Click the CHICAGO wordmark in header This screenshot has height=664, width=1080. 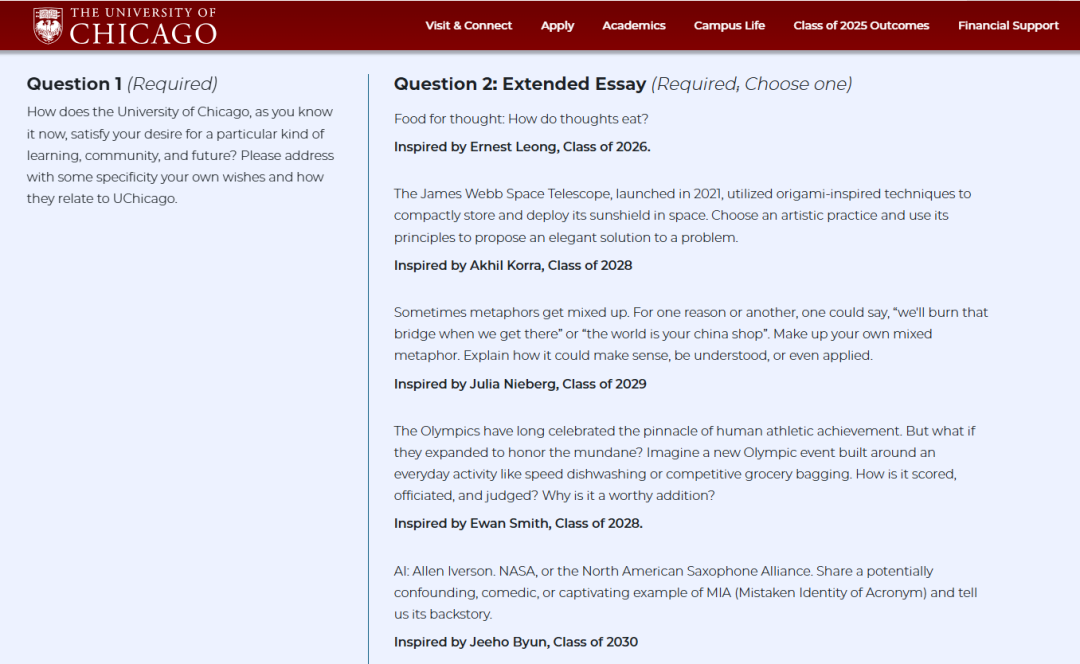143,34
